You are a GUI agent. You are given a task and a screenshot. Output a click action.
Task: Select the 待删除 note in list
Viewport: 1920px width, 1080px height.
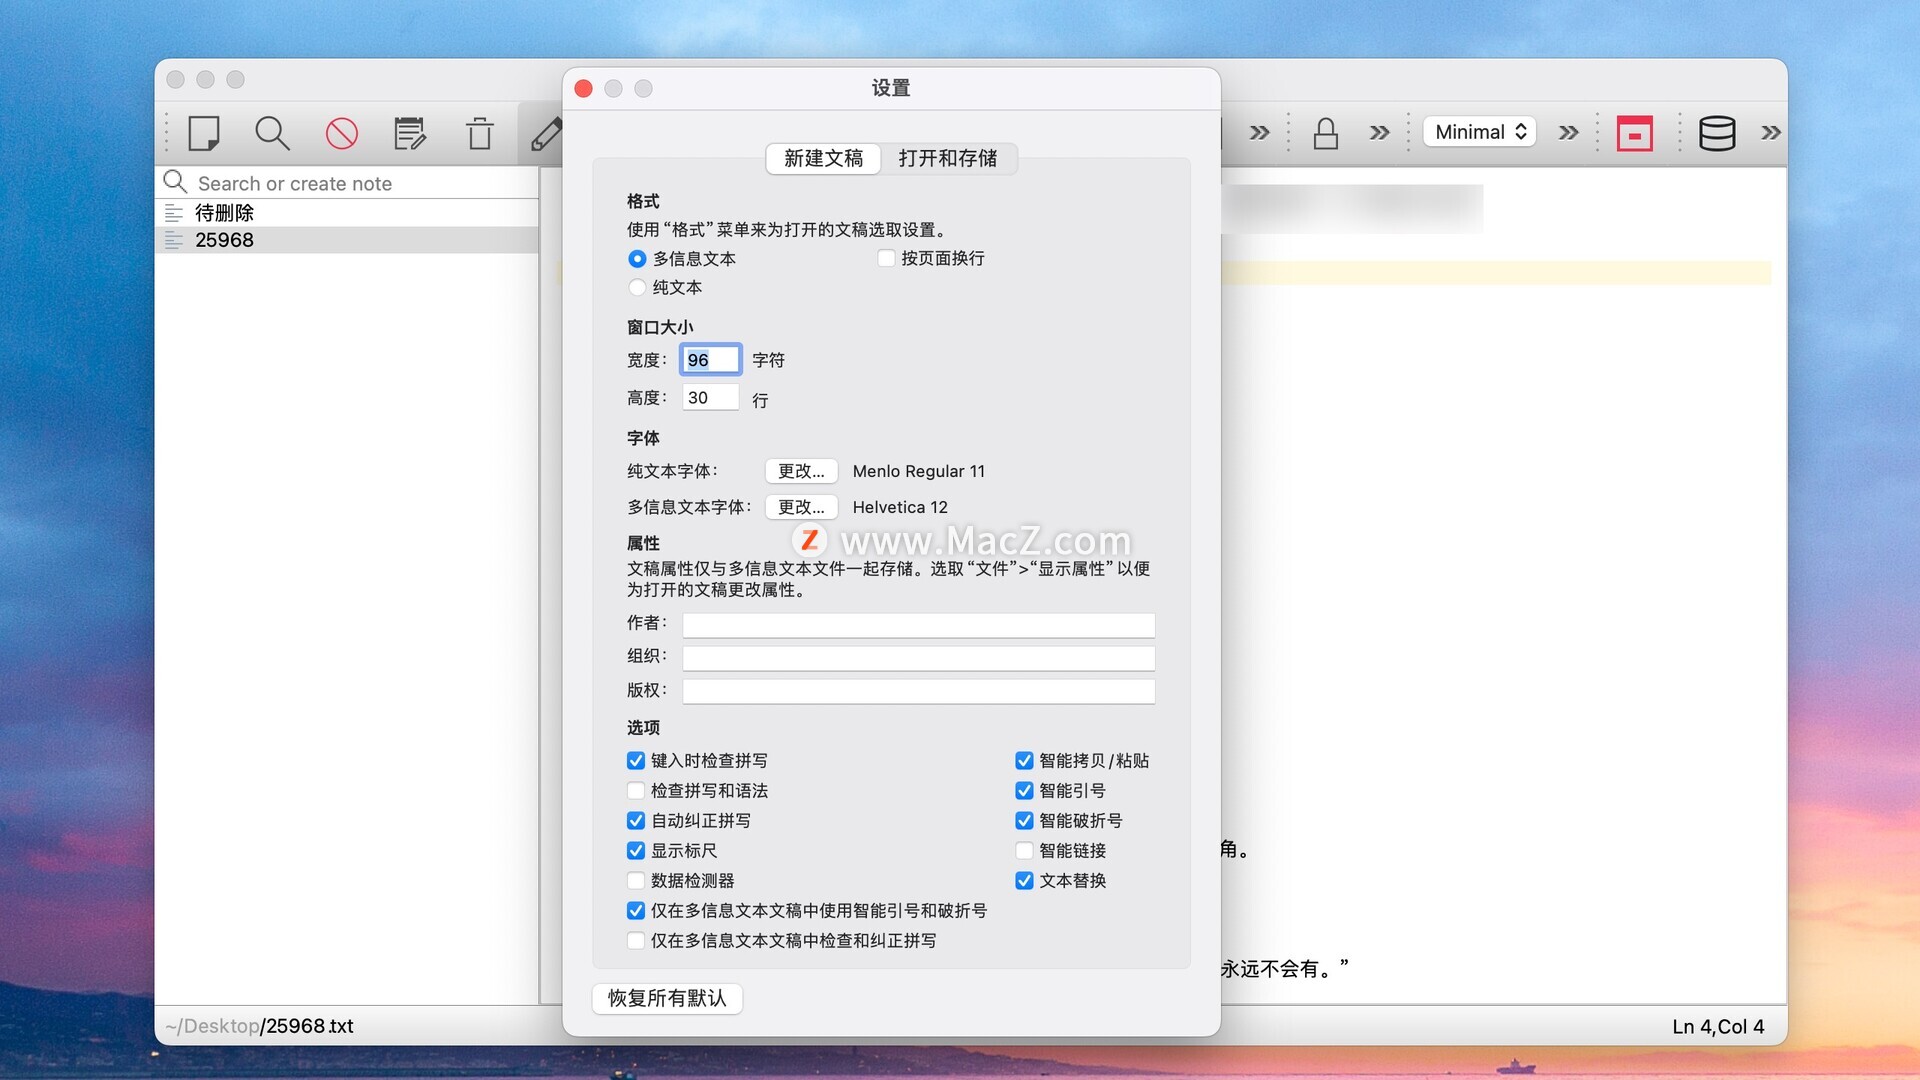(x=347, y=213)
